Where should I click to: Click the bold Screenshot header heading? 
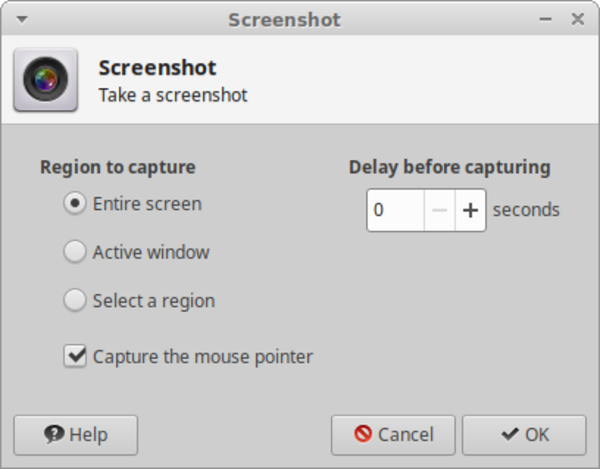[x=157, y=68]
